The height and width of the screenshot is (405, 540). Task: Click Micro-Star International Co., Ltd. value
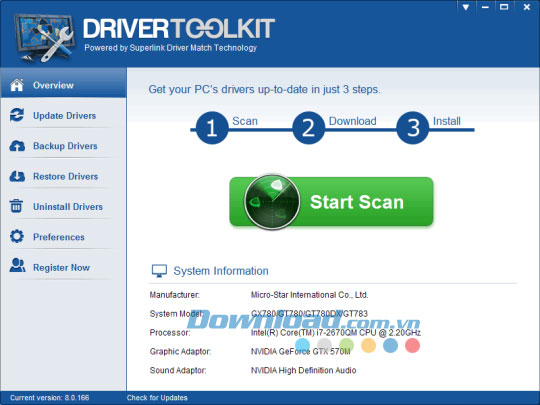309,295
